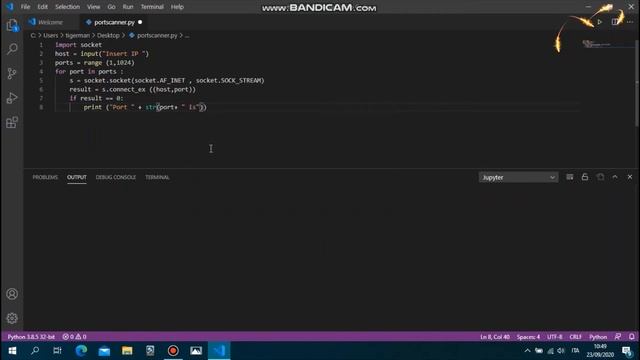Viewport: 640px width, 360px height.
Task: Click Users in the breadcrumb path
Action: point(51,36)
